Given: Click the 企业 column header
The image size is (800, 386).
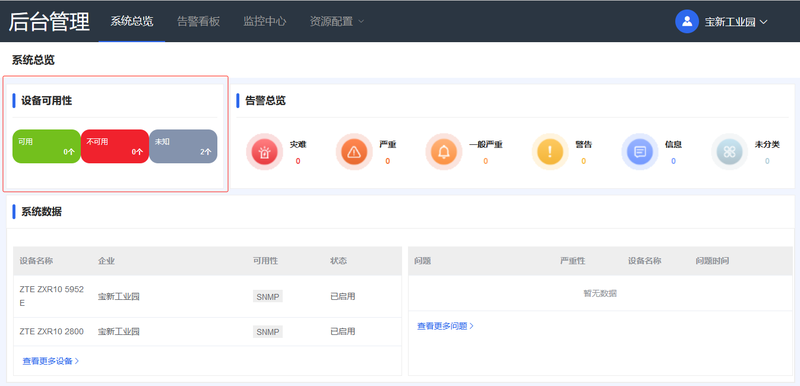Looking at the screenshot, I should pos(106,261).
